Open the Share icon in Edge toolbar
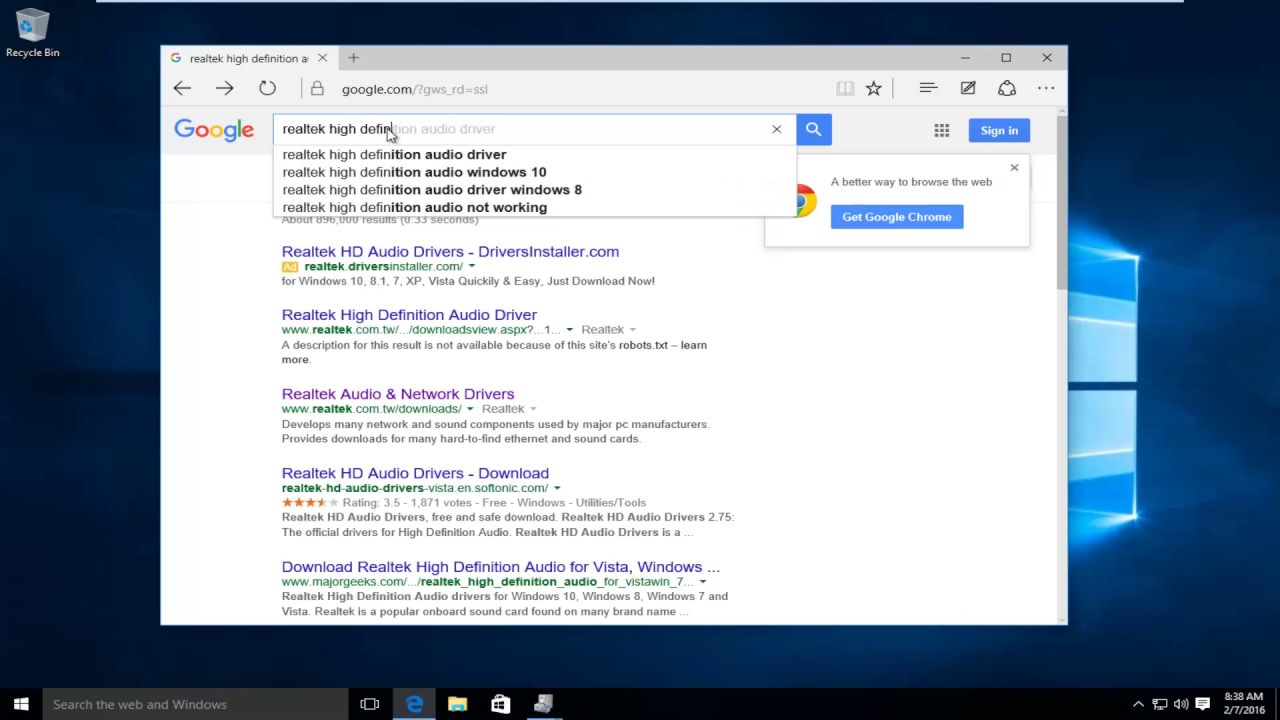The image size is (1280, 720). coord(1007,88)
